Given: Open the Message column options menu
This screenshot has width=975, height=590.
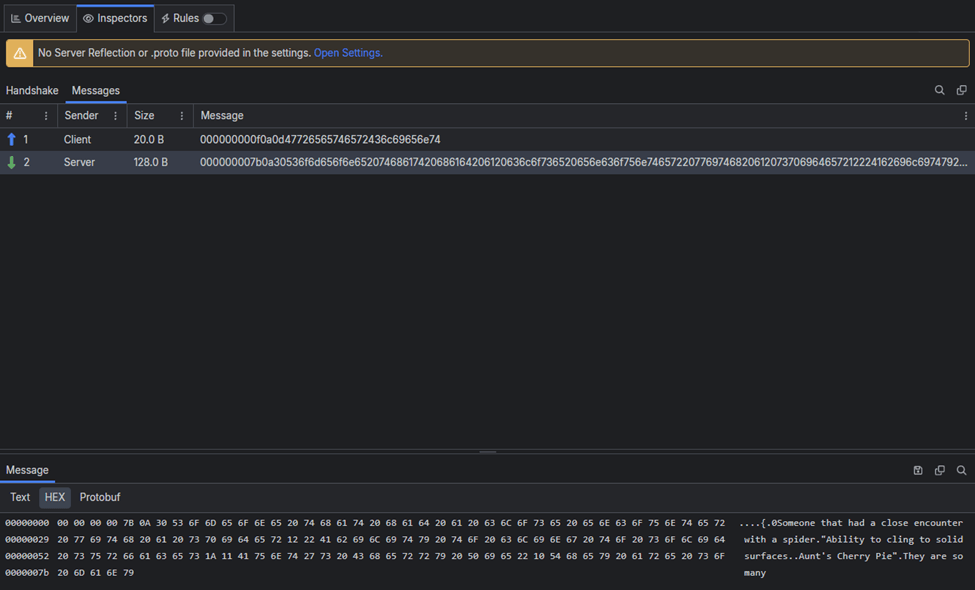Looking at the screenshot, I should pyautogui.click(x=966, y=116).
